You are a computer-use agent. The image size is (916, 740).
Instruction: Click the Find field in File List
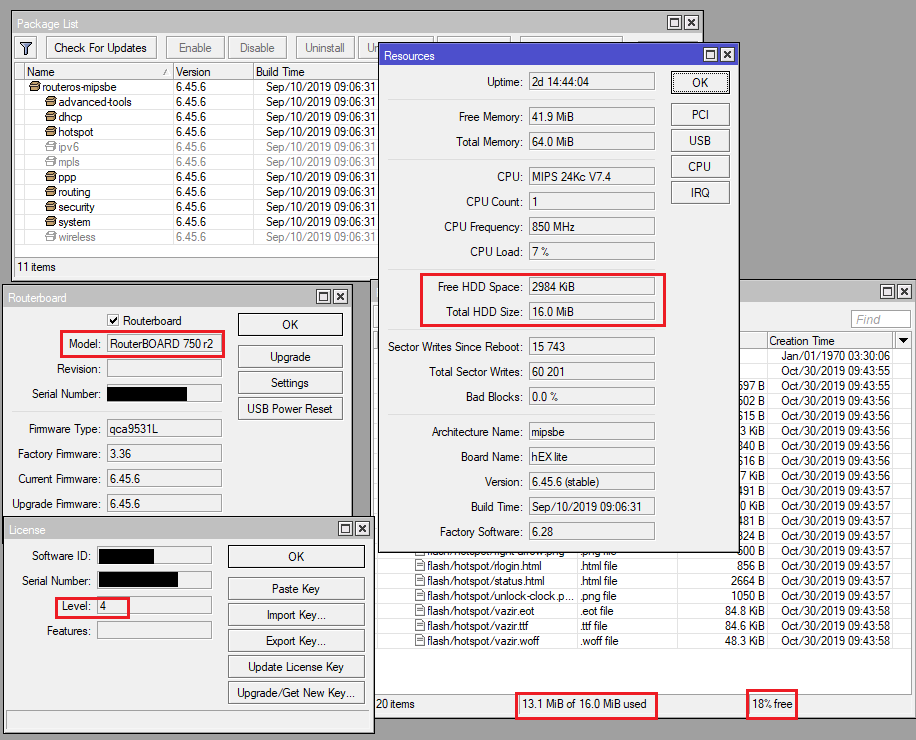click(880, 319)
